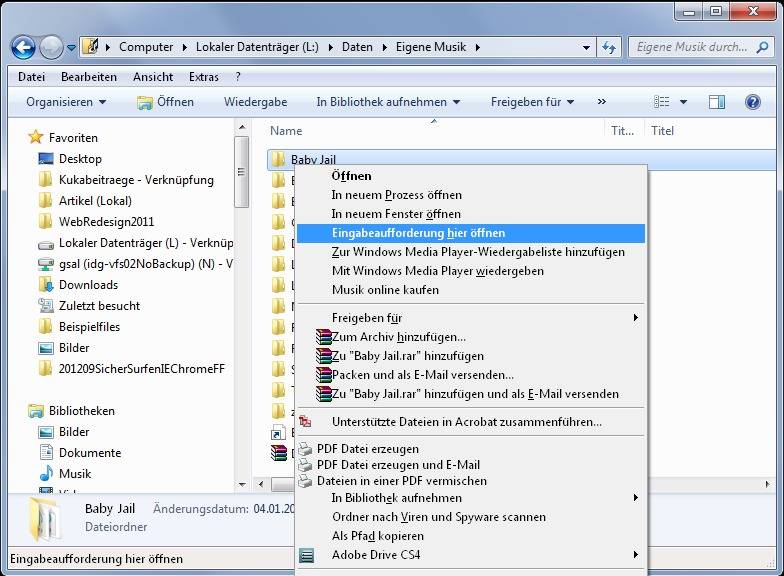Click the Titel column header
The image size is (784, 576).
pyautogui.click(x=662, y=131)
